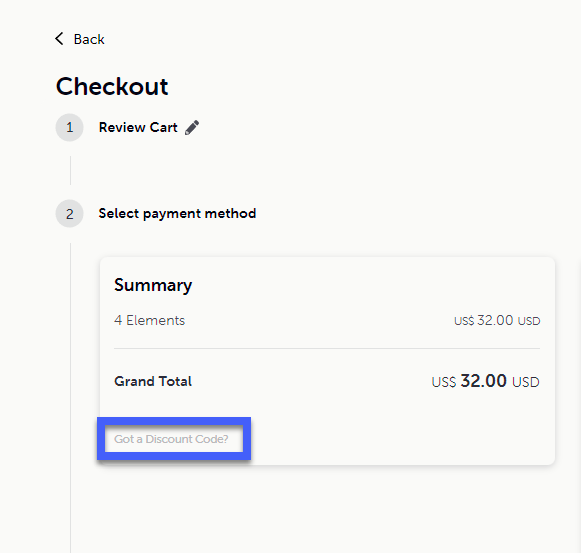Image resolution: width=581 pixels, height=553 pixels.
Task: Click the 4 Elements price US$ 32.00
Action: (497, 320)
